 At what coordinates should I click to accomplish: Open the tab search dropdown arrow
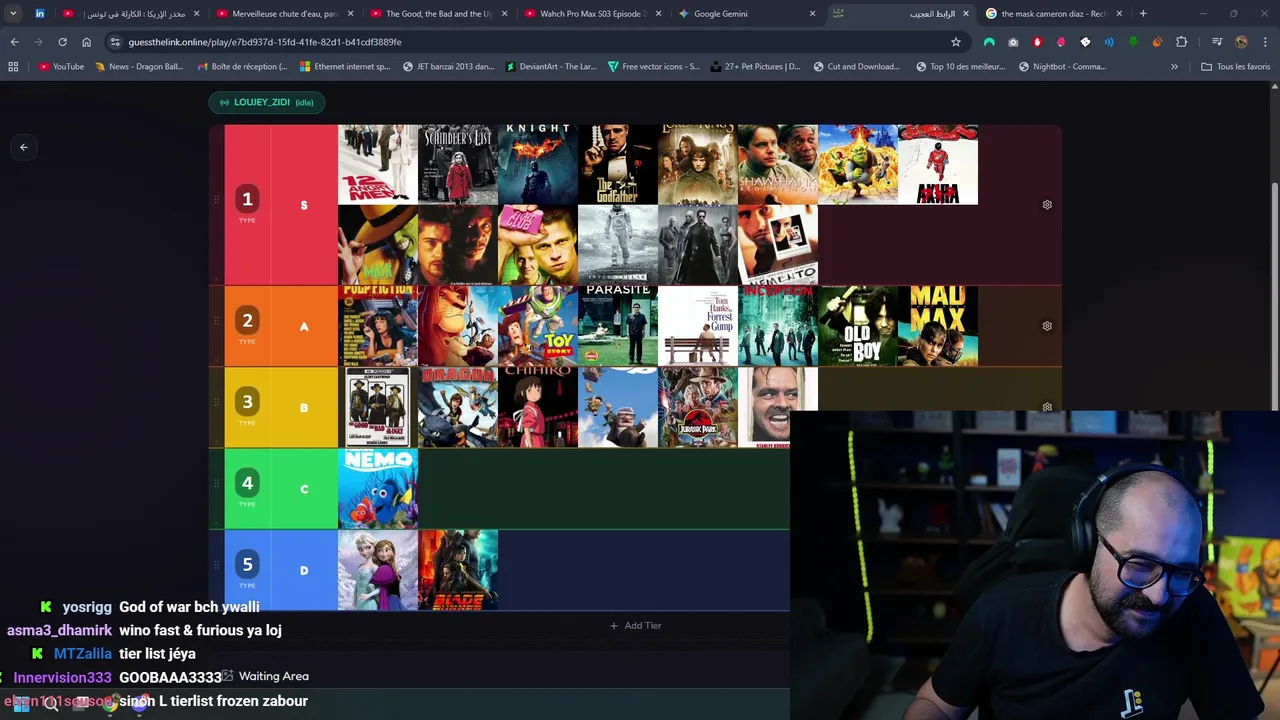[x=13, y=14]
